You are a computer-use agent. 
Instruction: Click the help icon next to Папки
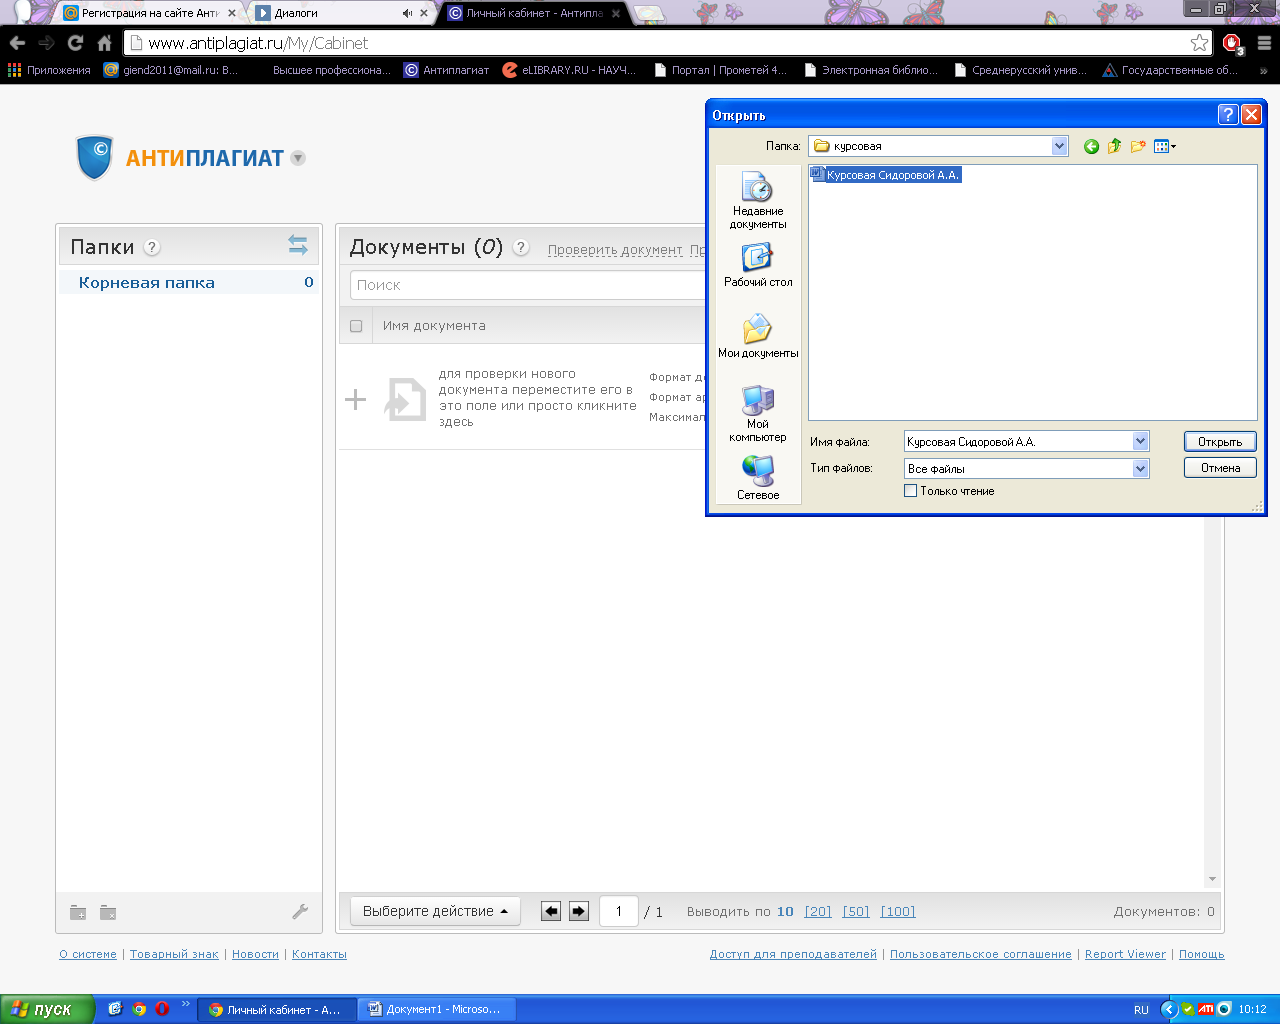pyautogui.click(x=152, y=247)
